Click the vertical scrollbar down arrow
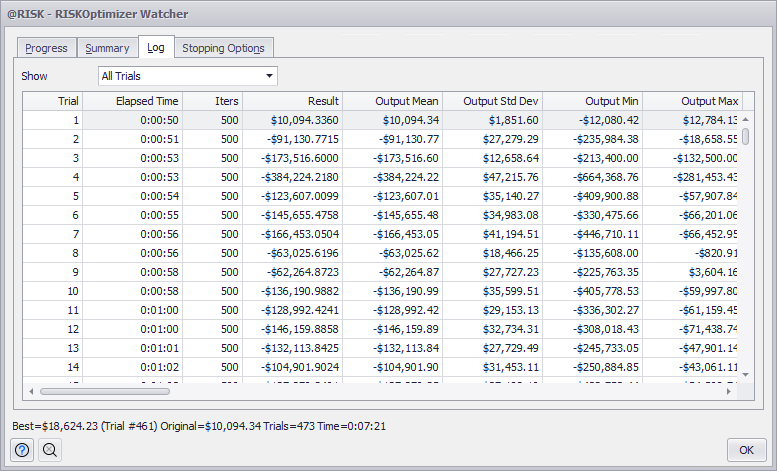Screen dimensions: 777x471 click(746, 374)
